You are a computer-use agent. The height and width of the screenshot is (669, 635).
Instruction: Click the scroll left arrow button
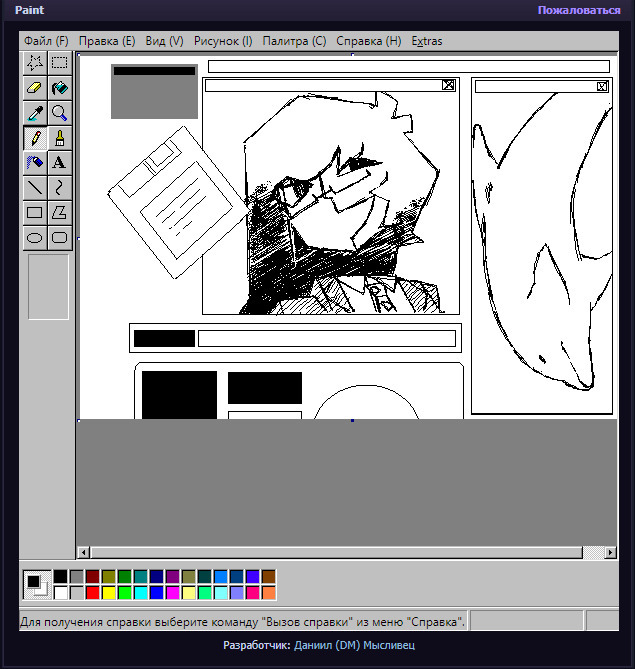(84, 553)
